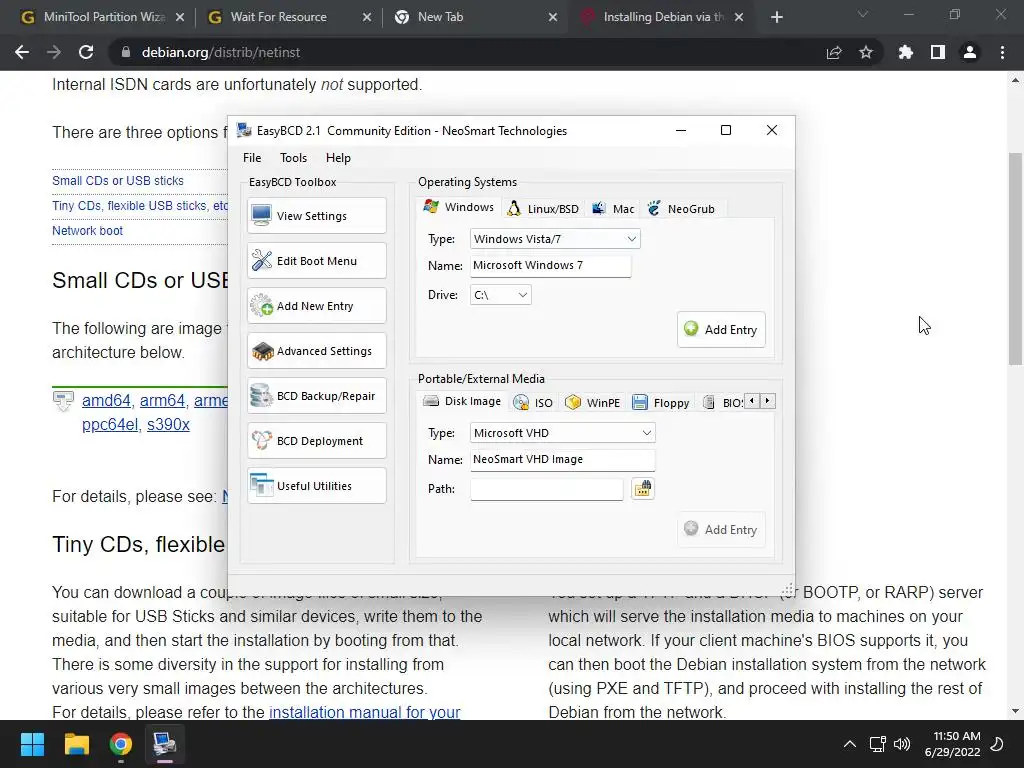Click the Add New Entry toolbox button
The image size is (1024, 768).
[x=317, y=306]
